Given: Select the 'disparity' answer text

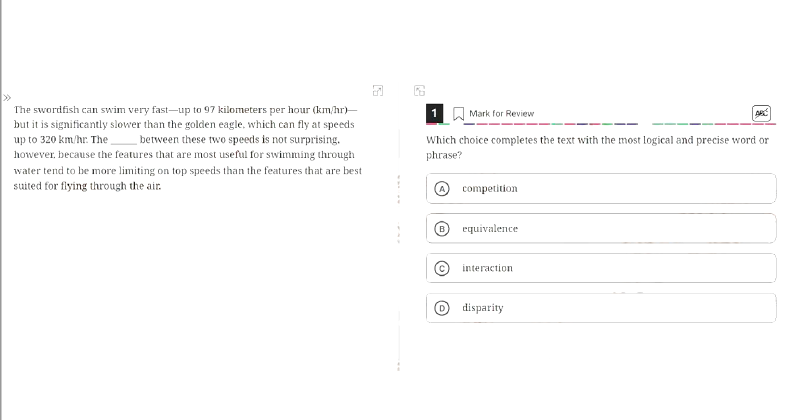Looking at the screenshot, I should point(483,308).
